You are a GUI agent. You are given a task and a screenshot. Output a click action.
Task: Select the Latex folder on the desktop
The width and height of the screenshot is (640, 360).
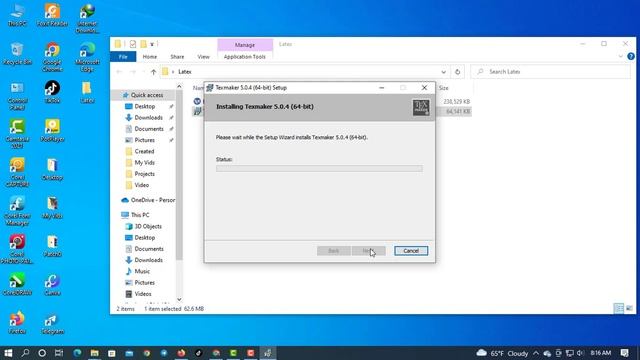point(87,92)
